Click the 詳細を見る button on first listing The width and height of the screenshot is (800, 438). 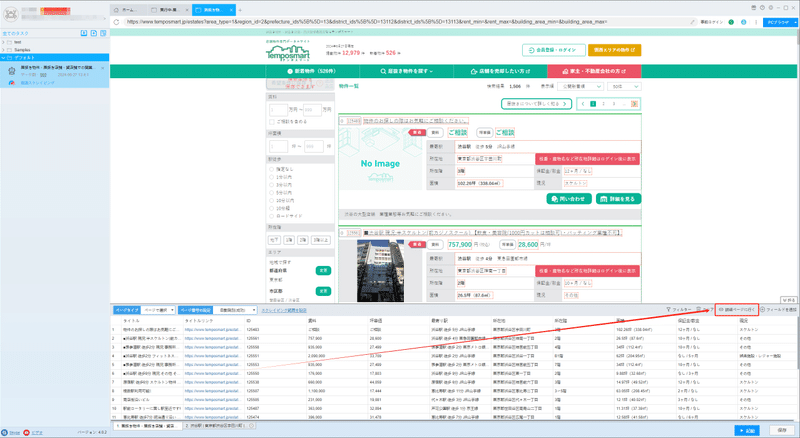pos(618,199)
